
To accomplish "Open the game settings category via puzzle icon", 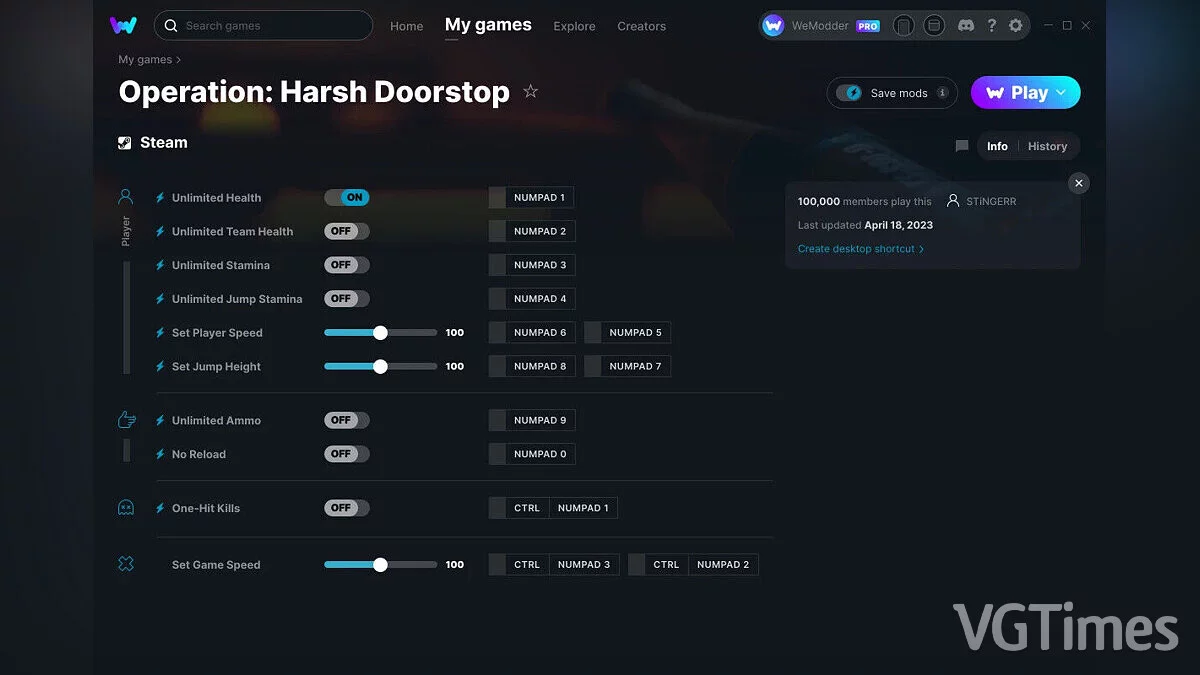I will pos(125,564).
